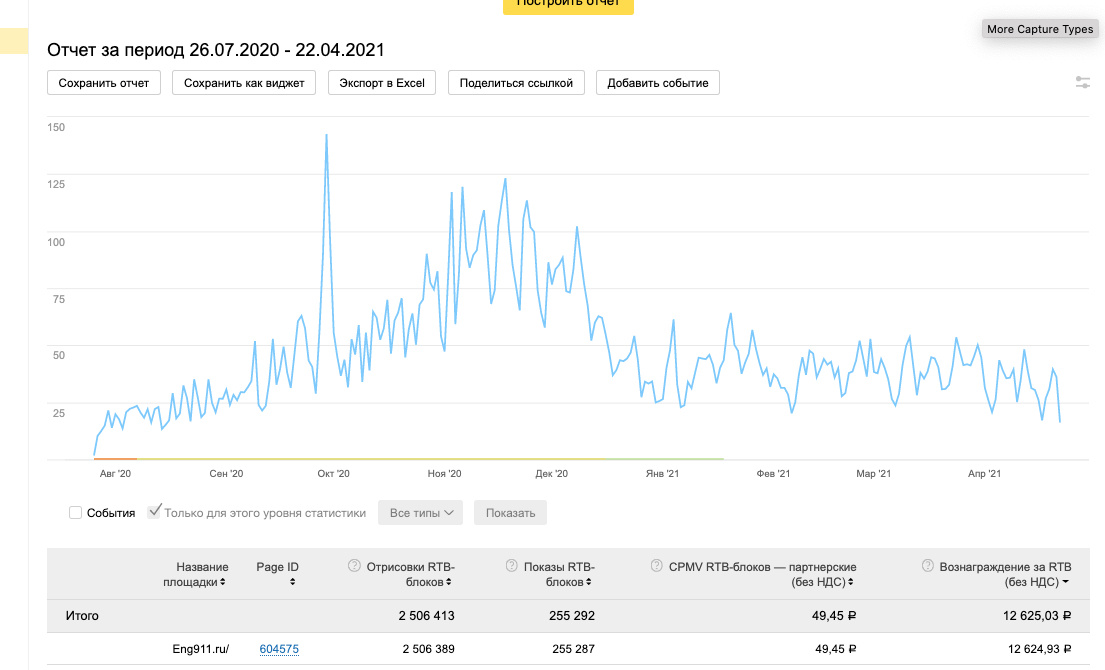Click the Окт '20 peak on chart

(326, 135)
